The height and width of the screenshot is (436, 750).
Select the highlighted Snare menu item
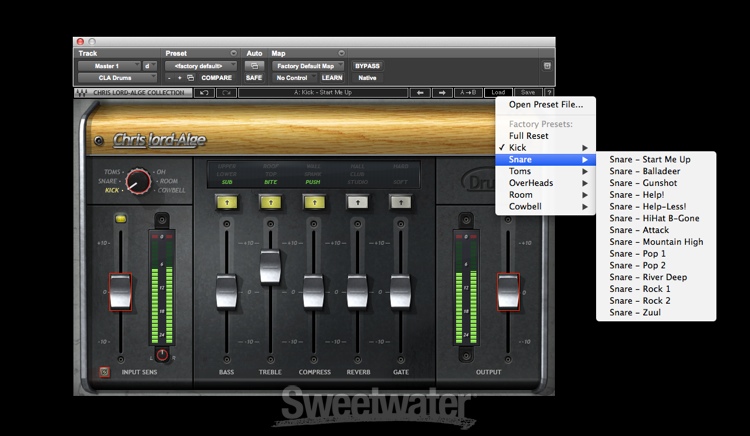click(x=545, y=160)
